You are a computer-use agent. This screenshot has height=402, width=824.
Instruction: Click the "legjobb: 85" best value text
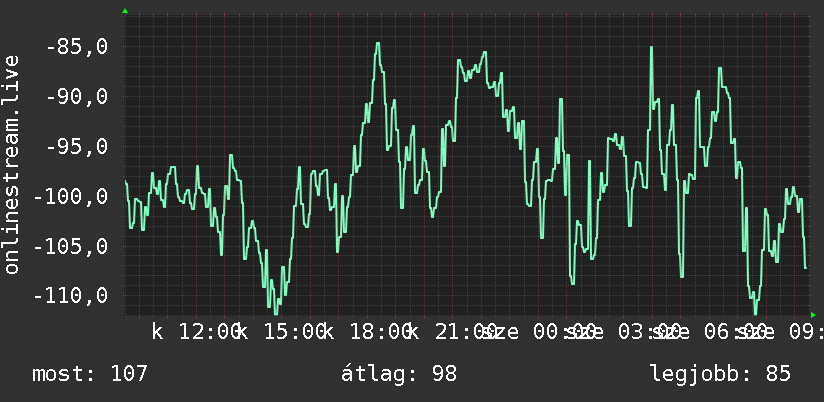720,374
